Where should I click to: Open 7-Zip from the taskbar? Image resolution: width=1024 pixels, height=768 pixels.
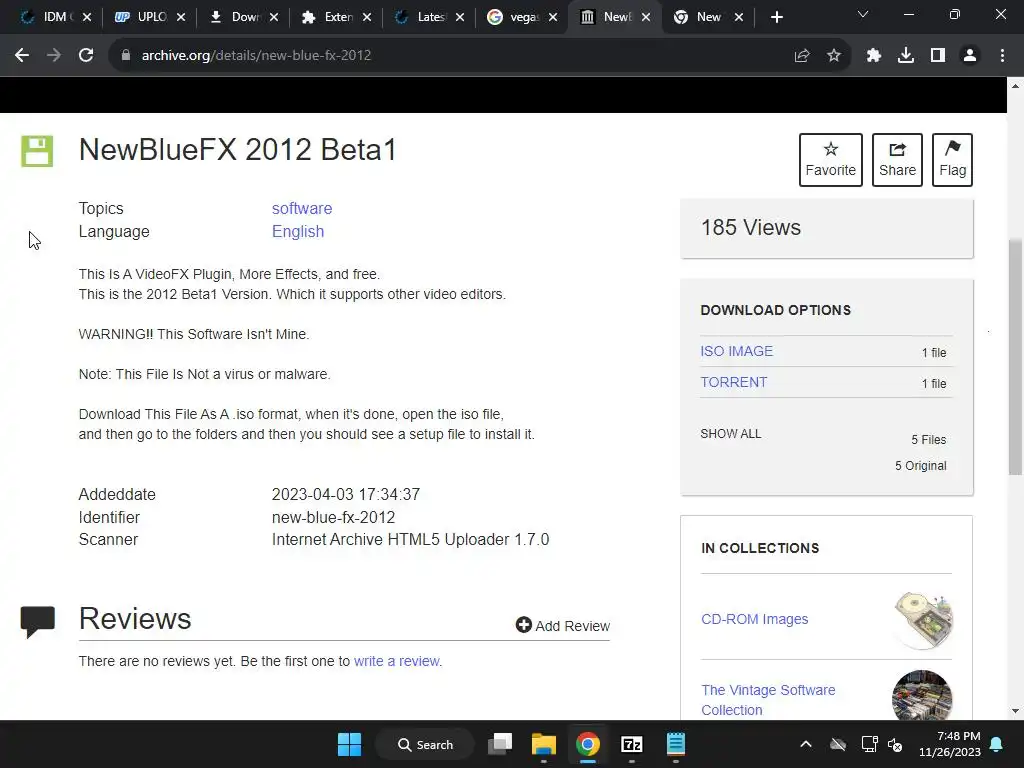(632, 744)
